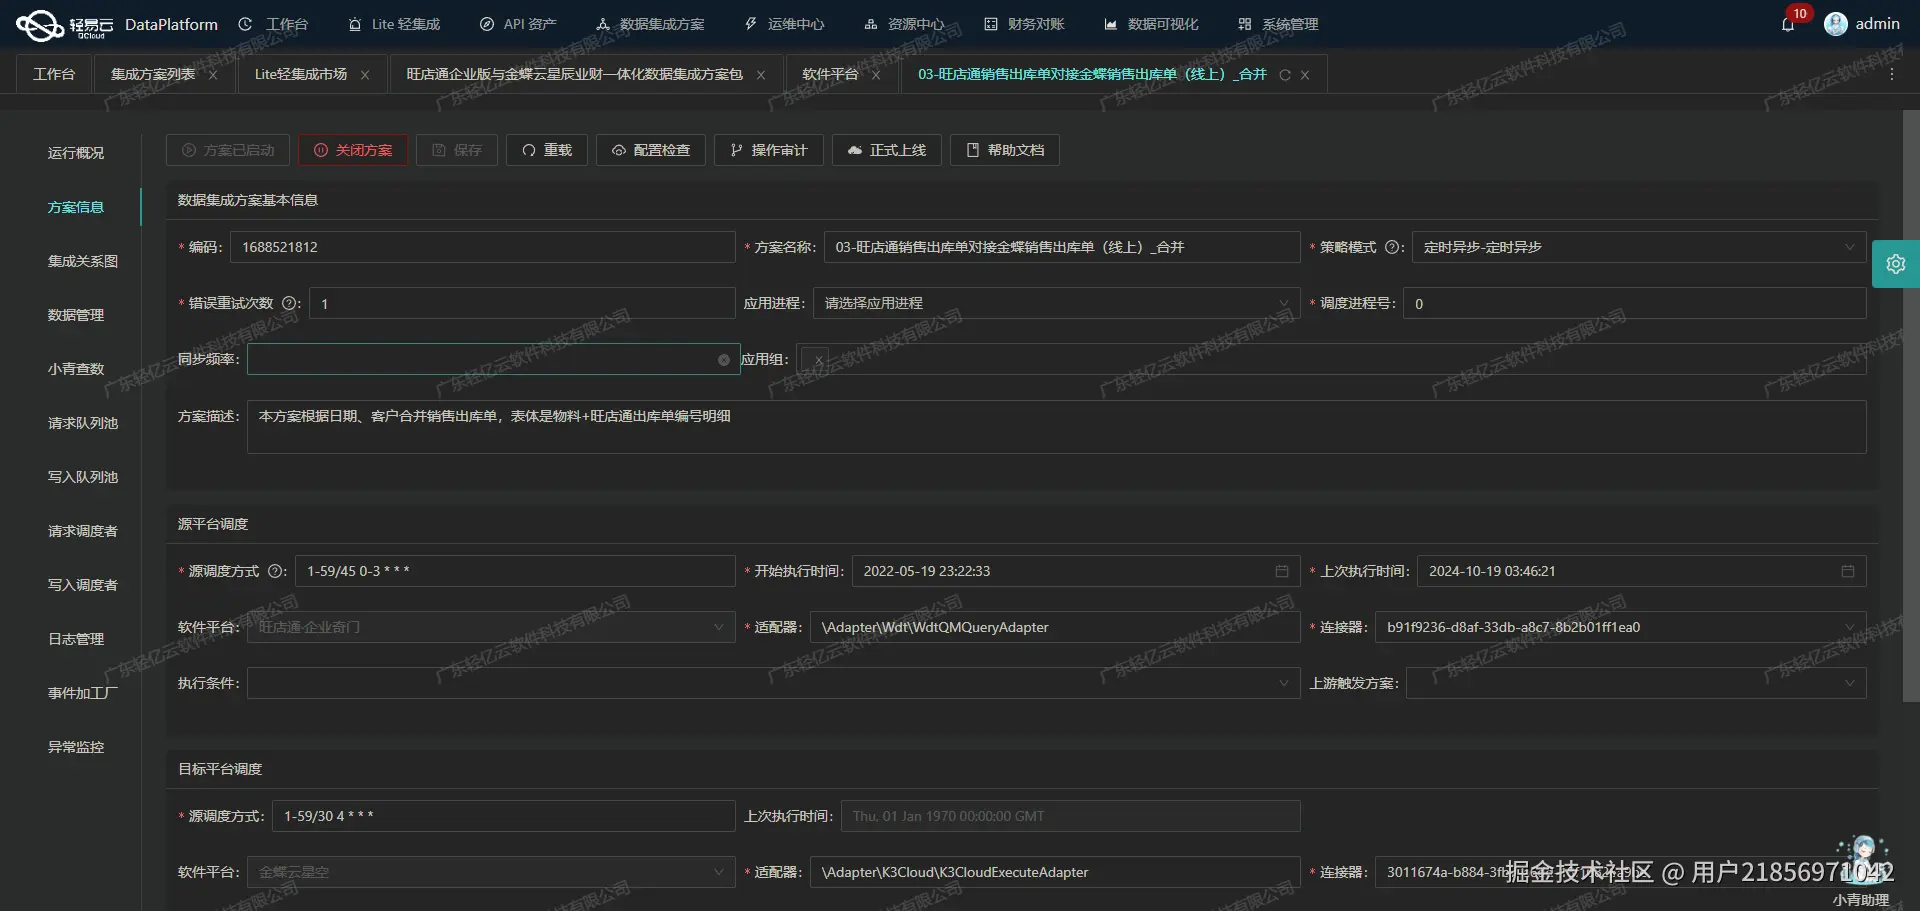Click help icon beside 策略模式

click(1391, 247)
